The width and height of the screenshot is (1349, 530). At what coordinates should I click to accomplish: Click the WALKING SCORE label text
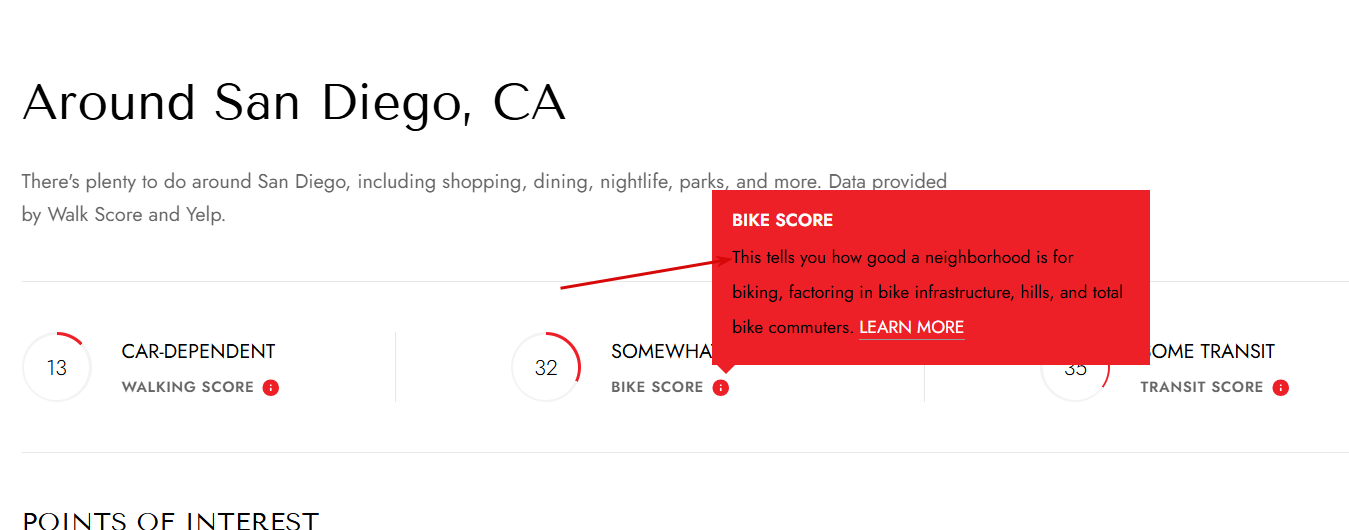click(x=188, y=387)
